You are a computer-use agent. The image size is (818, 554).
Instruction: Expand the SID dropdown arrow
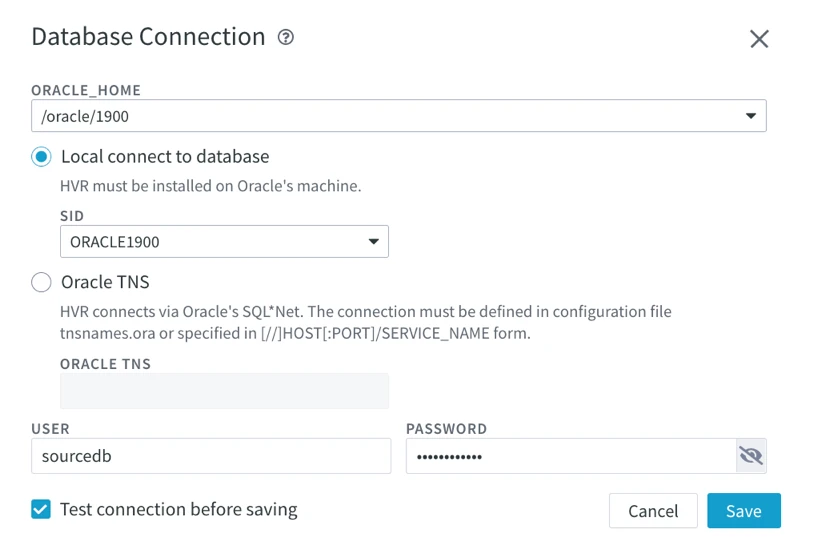[373, 241]
